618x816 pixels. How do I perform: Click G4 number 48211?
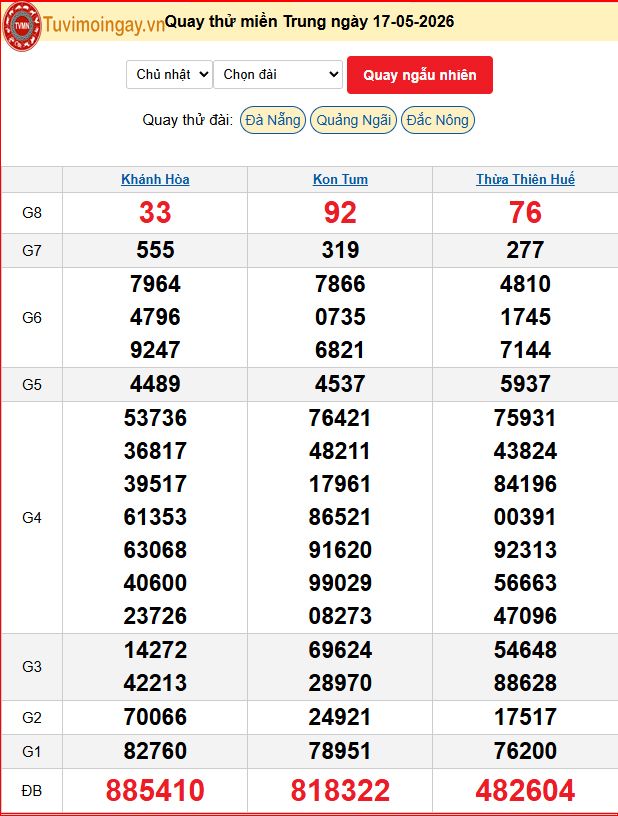tap(340, 451)
